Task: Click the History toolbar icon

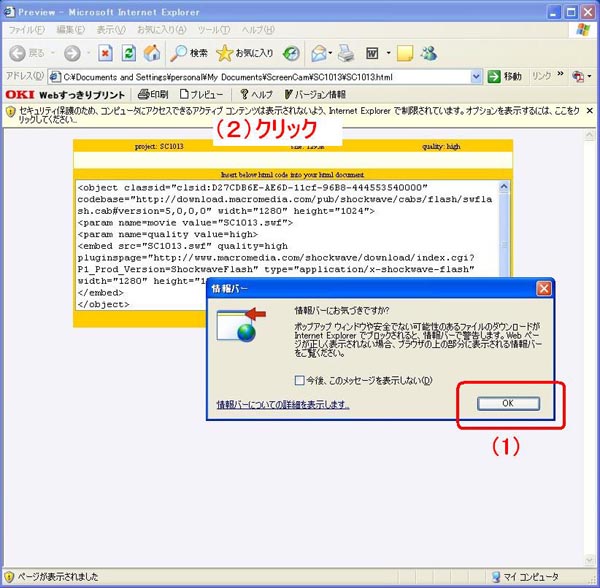Action: (x=291, y=52)
